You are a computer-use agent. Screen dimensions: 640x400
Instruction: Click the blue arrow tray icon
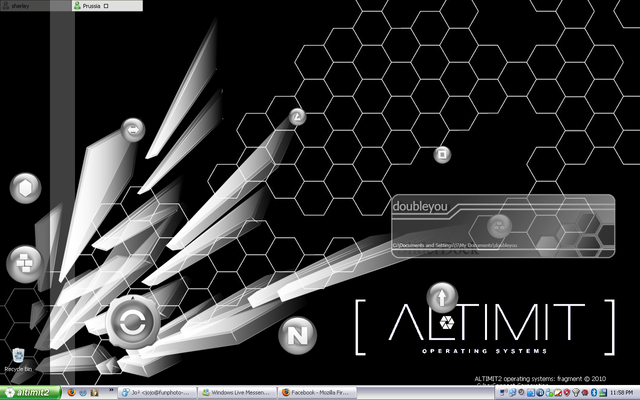click(531, 393)
